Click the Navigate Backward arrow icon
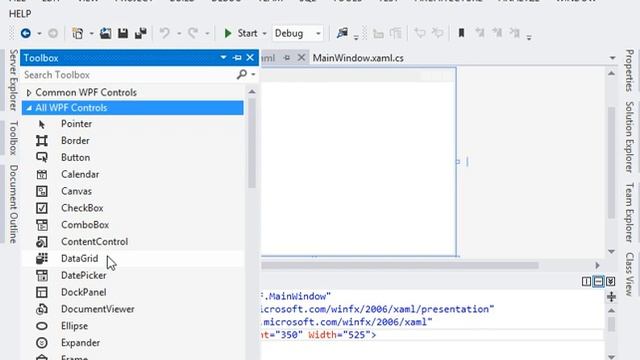The height and width of the screenshot is (360, 640). coord(26,33)
